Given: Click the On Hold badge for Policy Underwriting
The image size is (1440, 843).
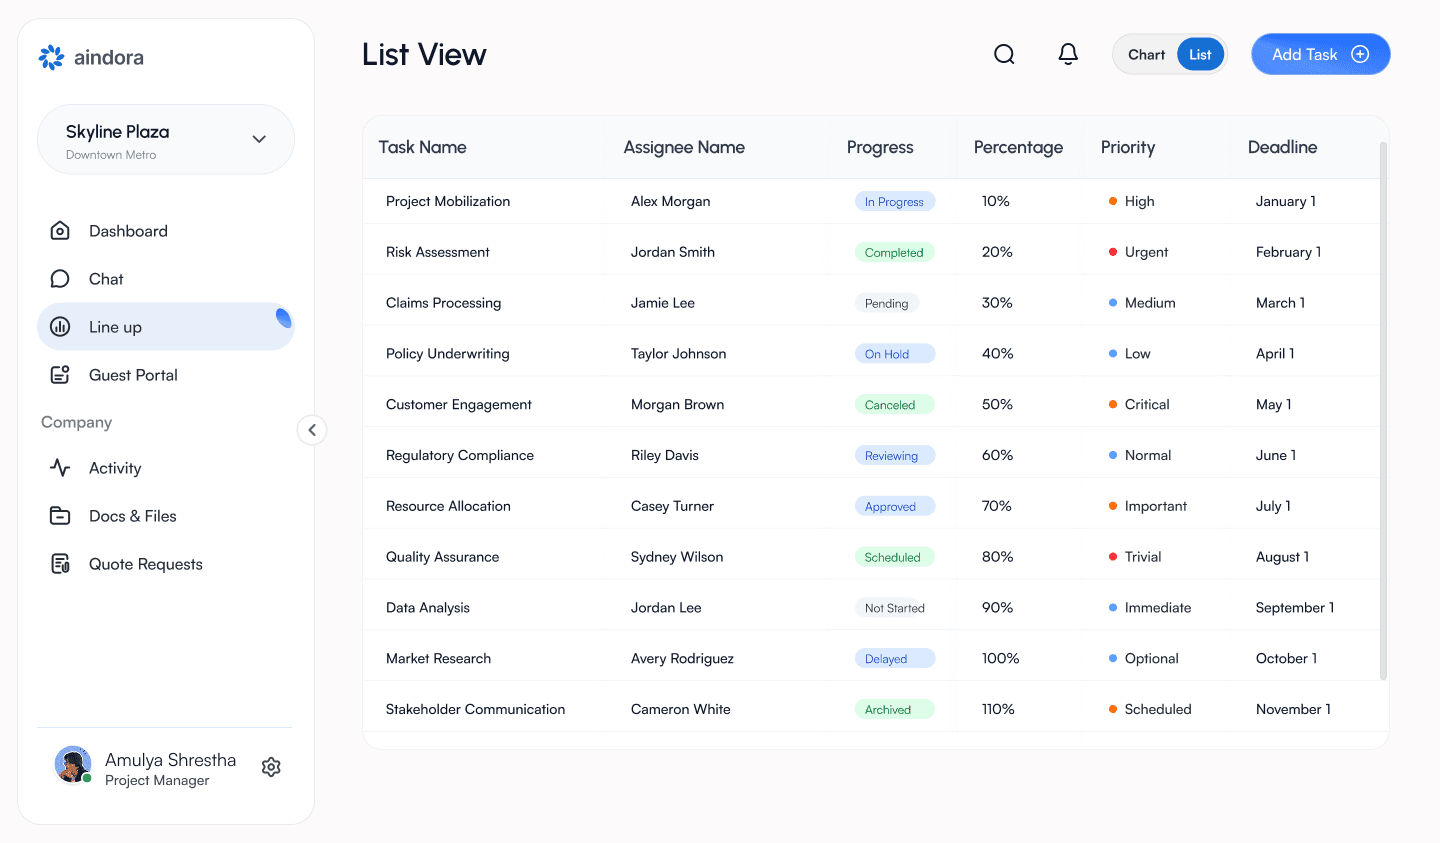Looking at the screenshot, I should [894, 353].
